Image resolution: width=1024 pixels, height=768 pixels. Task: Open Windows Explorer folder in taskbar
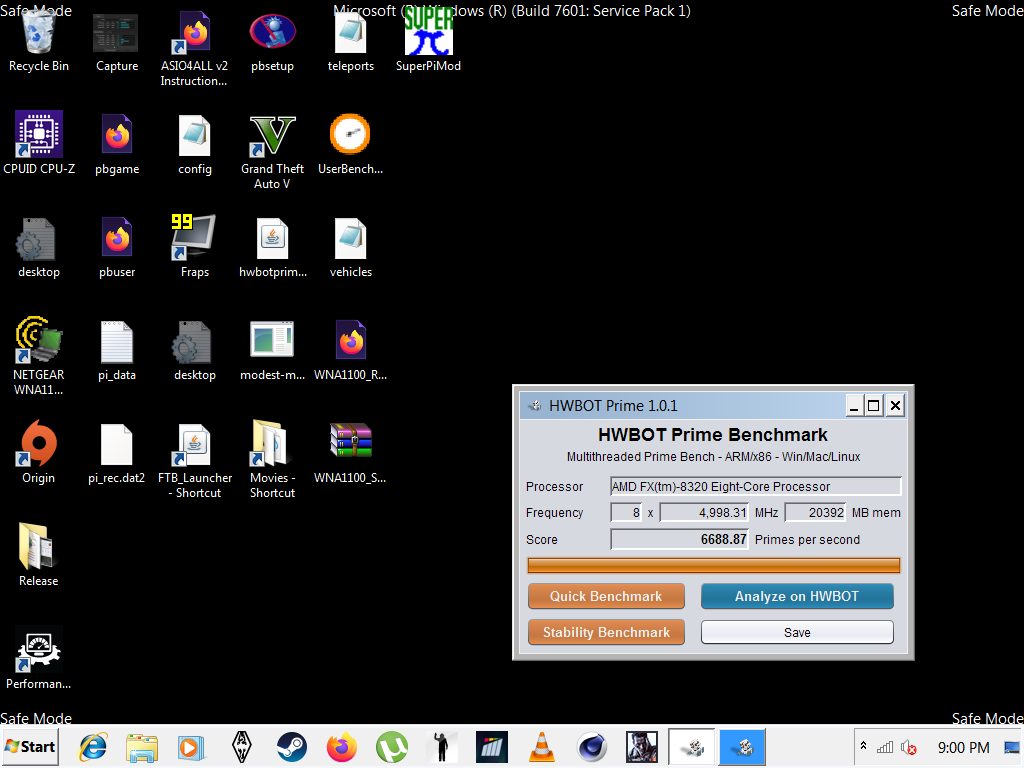point(142,747)
